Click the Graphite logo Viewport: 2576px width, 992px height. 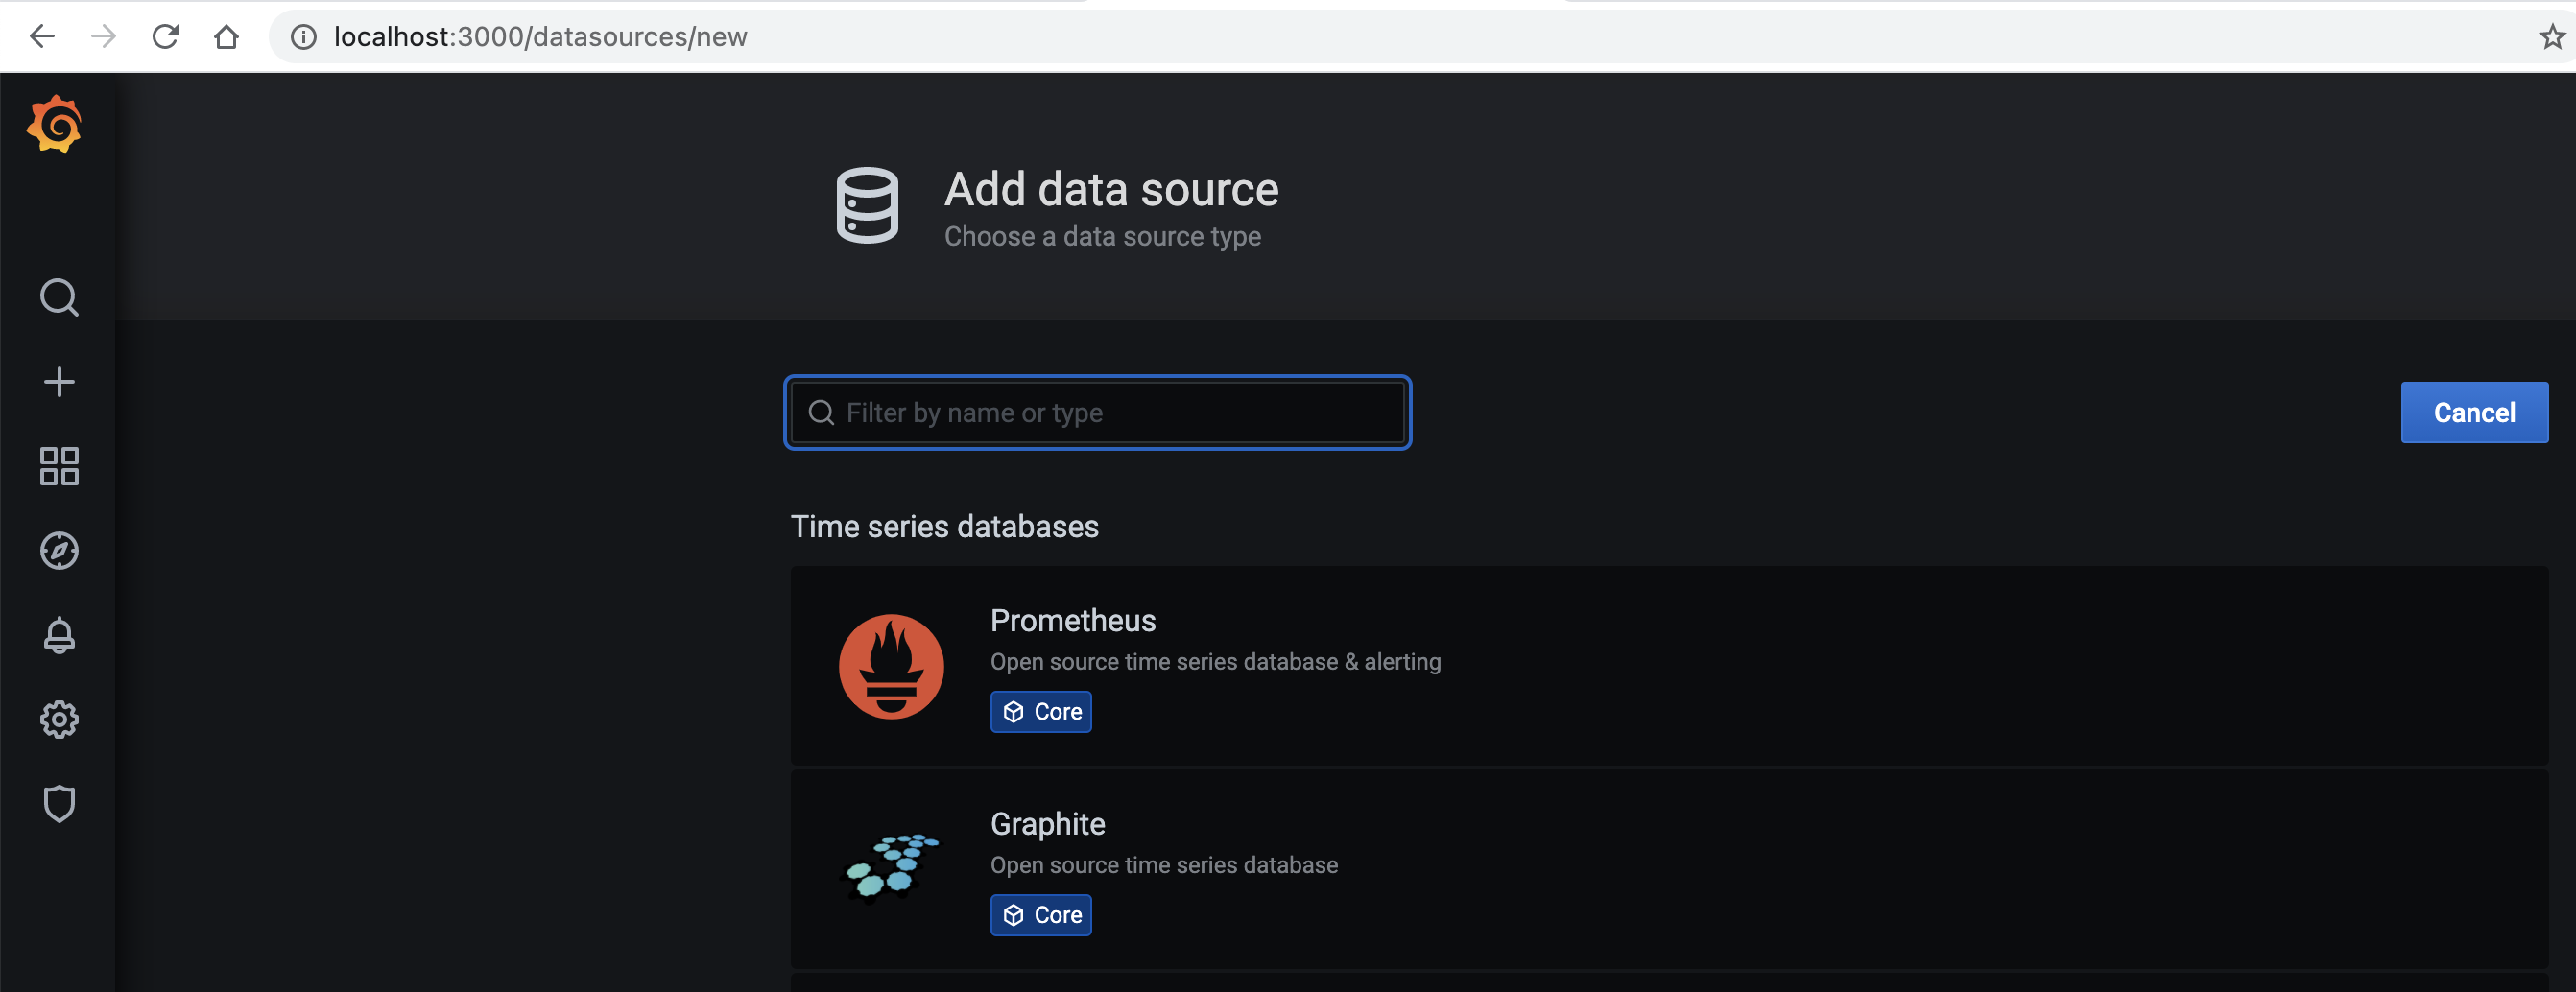[x=891, y=868]
